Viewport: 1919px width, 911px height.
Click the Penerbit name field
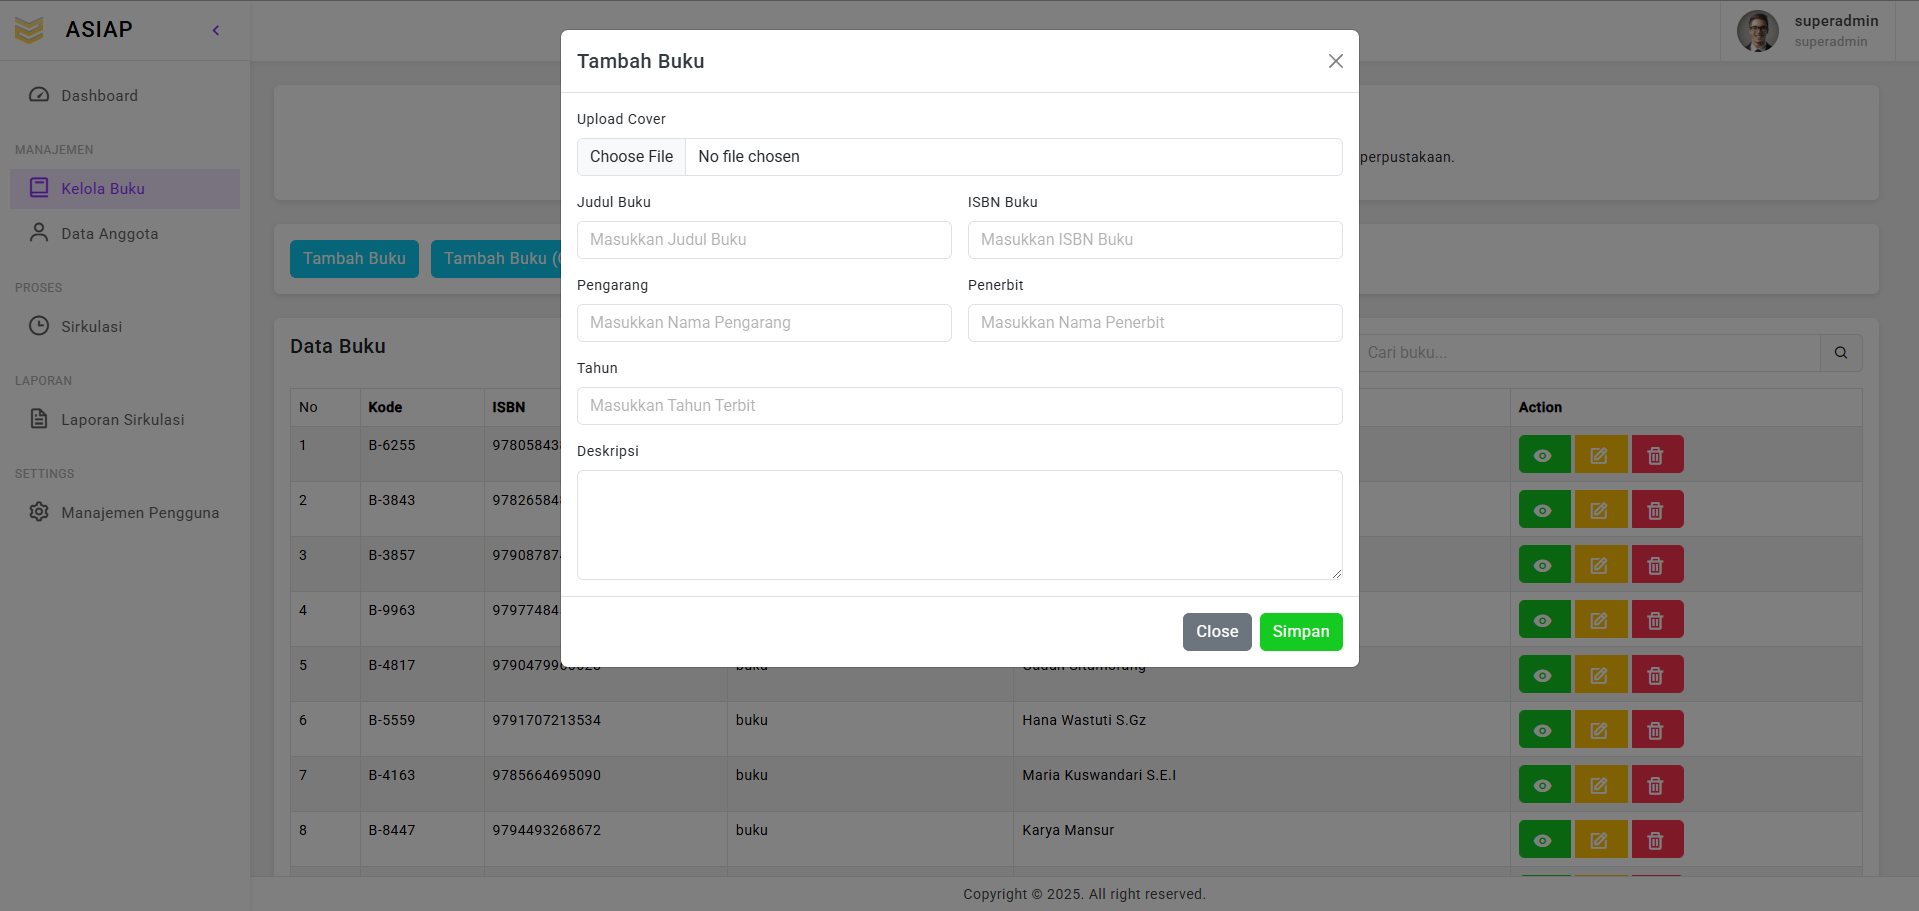point(1154,323)
